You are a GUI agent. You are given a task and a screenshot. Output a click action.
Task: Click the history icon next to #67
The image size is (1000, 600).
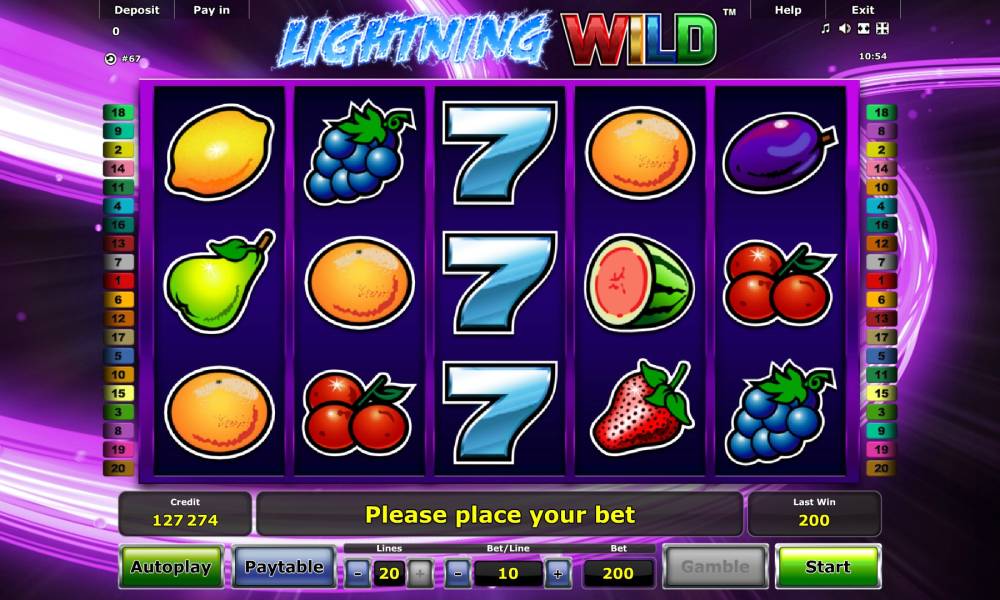[110, 59]
